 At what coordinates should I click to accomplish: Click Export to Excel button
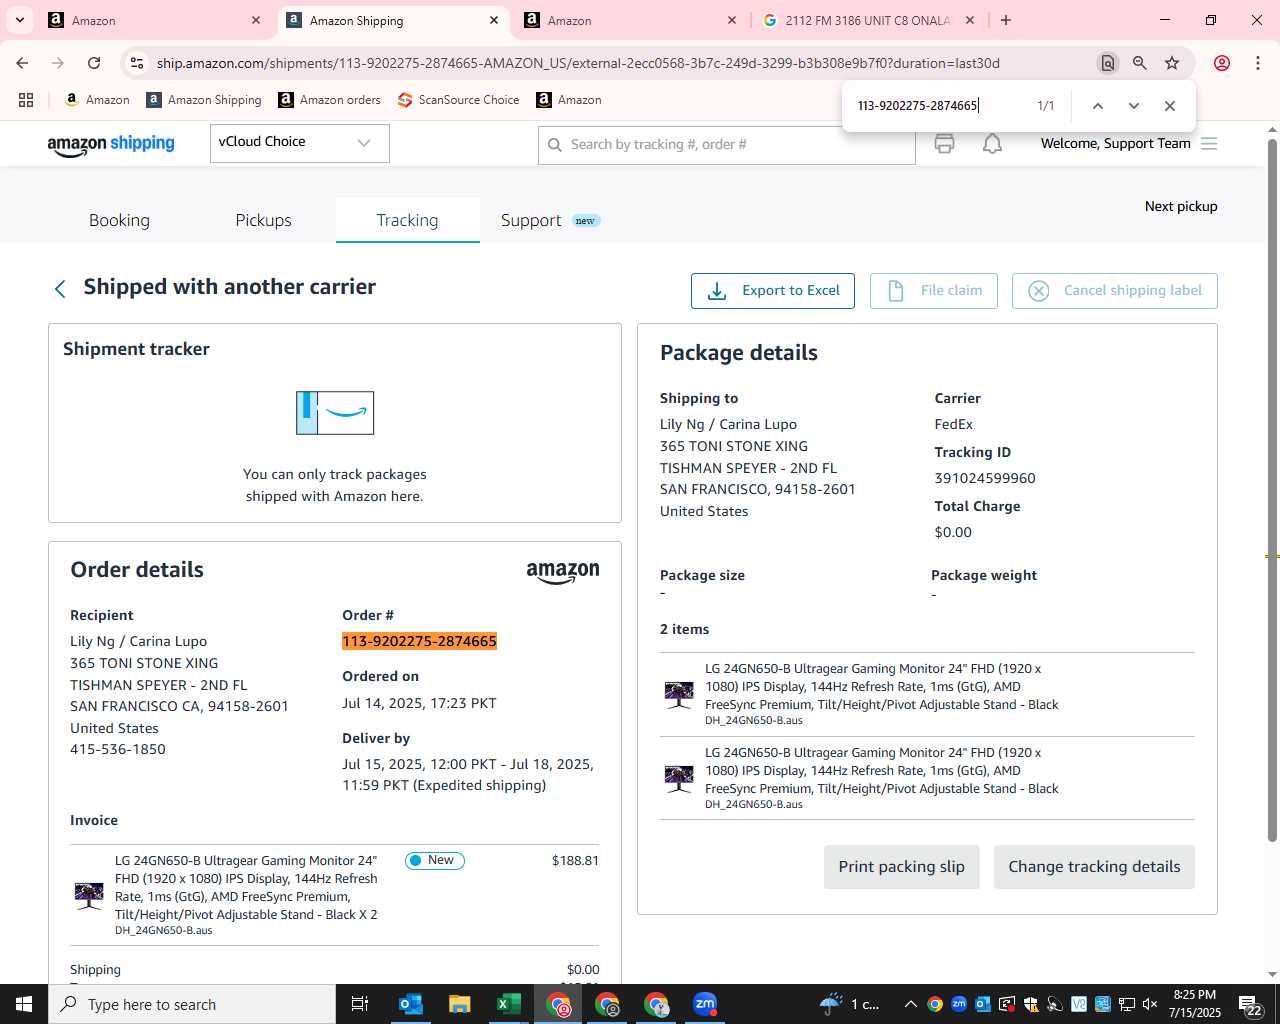click(x=773, y=291)
